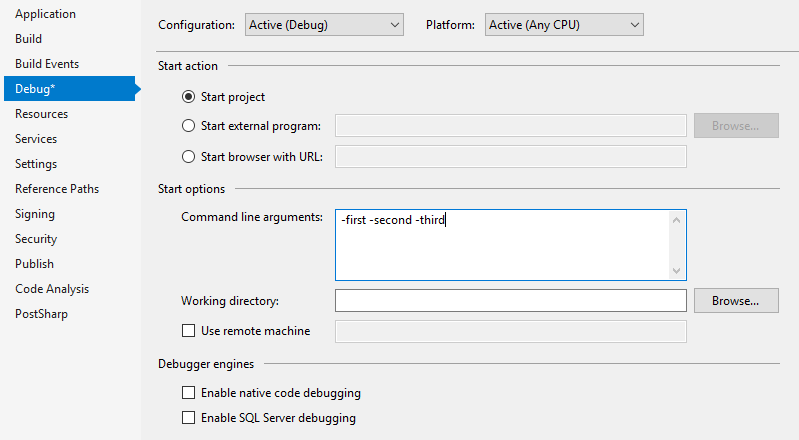Select Start browser with URL option
Screen dimensions: 799x440
(x=189, y=156)
